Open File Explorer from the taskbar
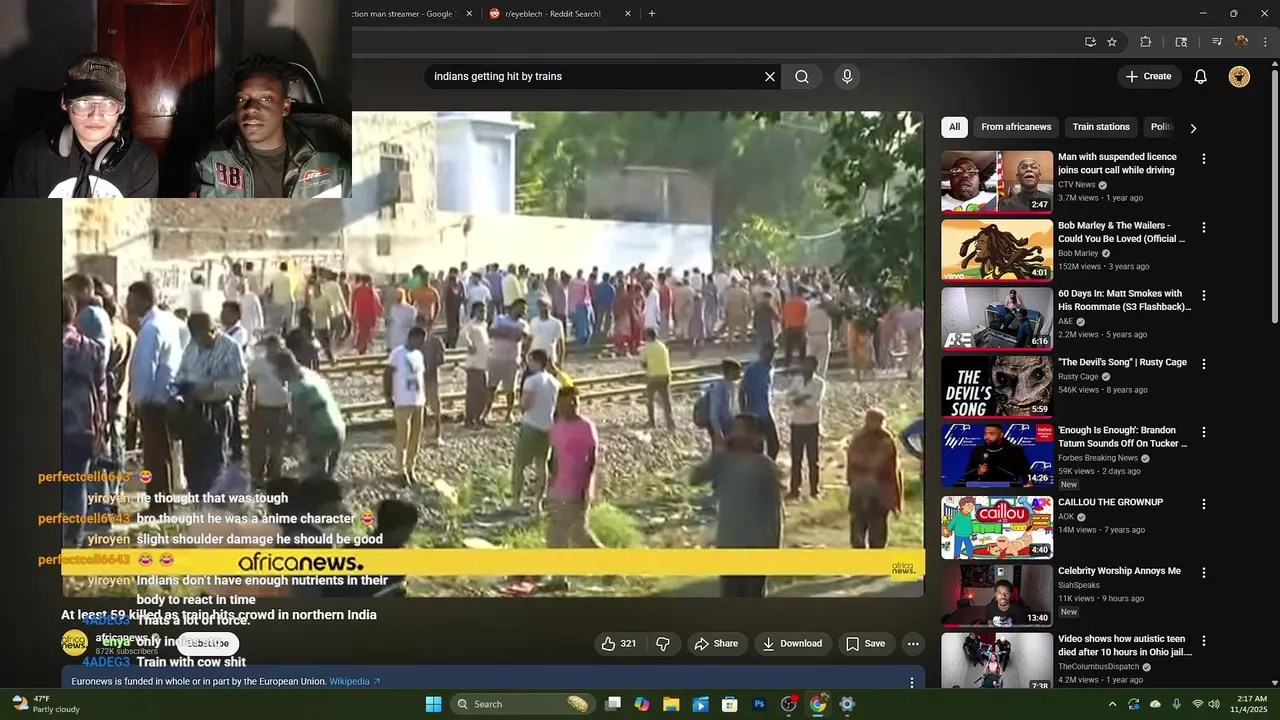1280x720 pixels. coord(671,704)
